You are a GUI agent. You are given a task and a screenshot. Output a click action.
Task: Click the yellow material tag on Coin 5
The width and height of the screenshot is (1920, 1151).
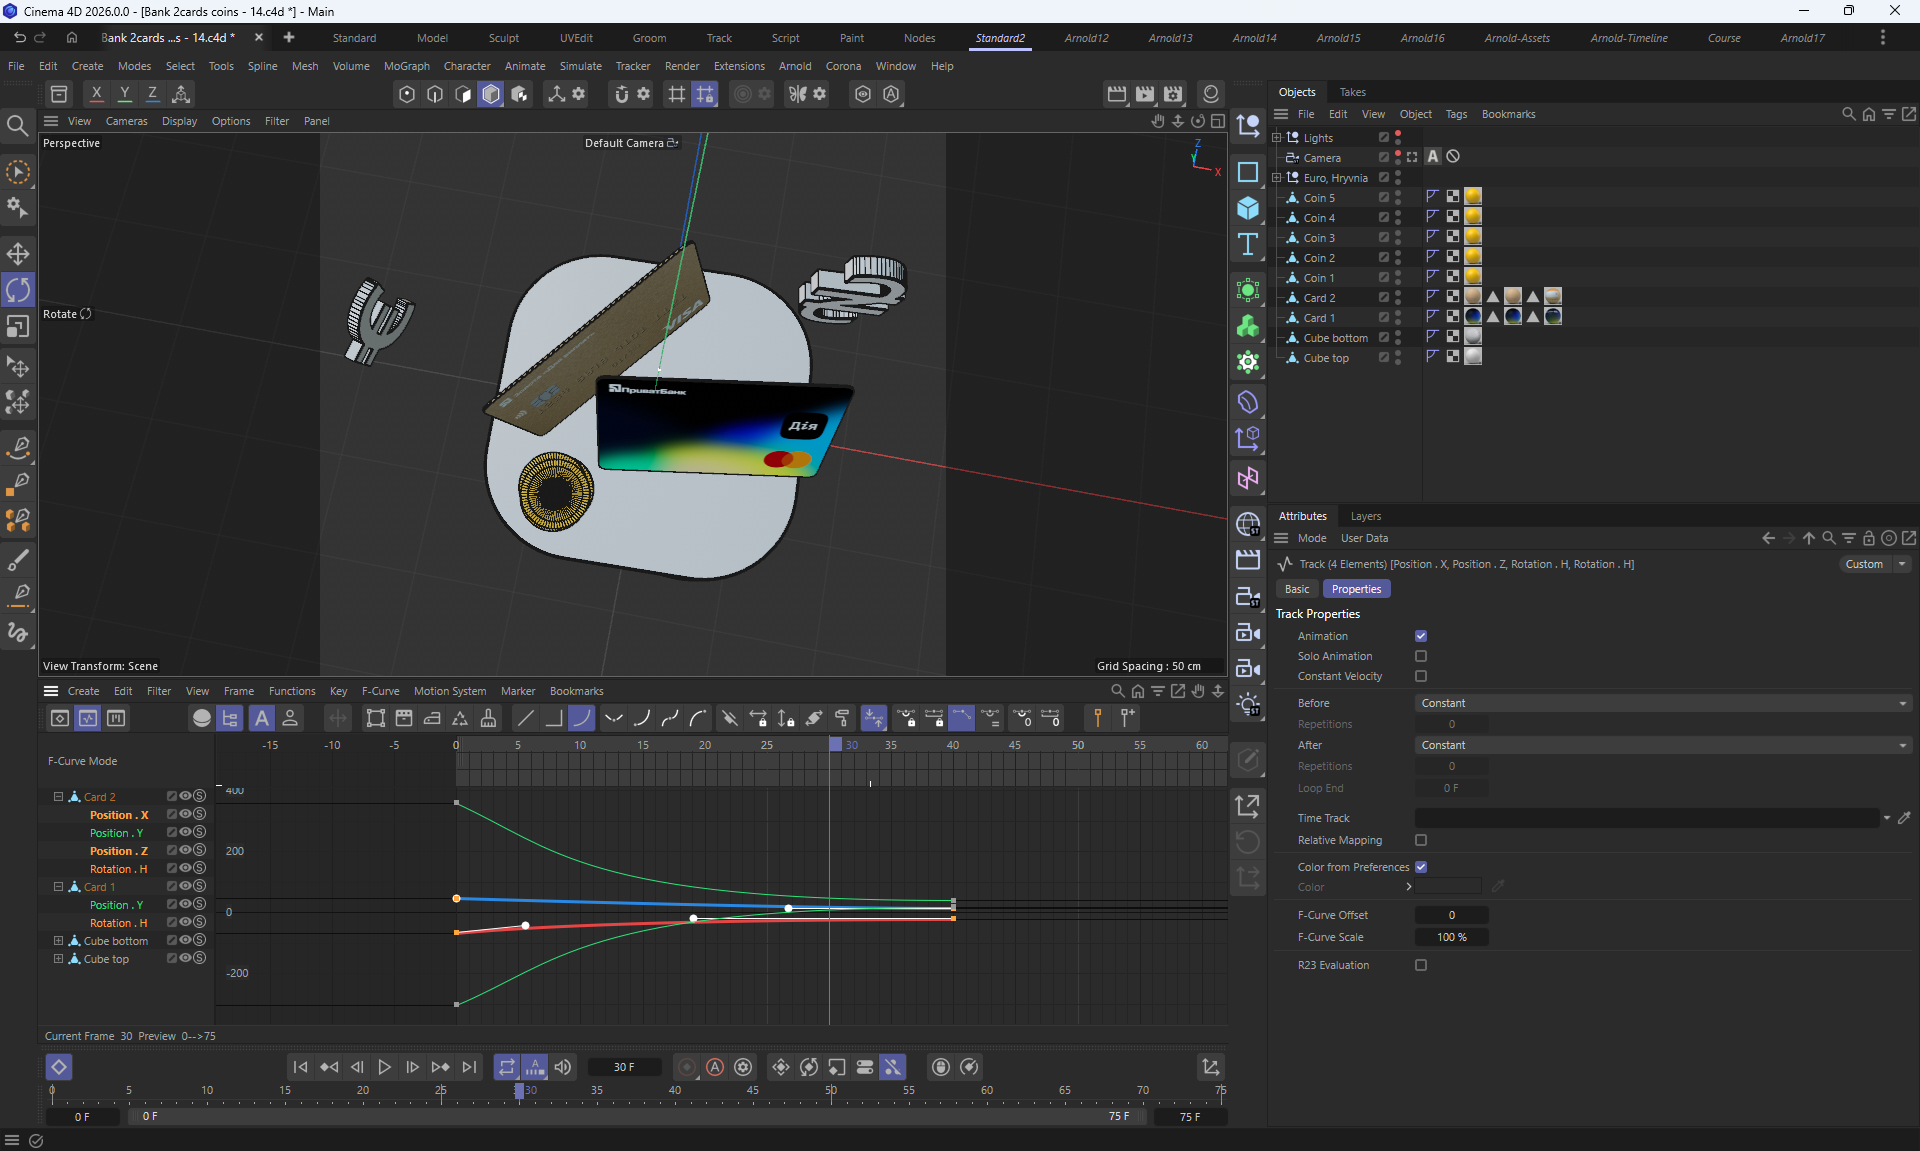pos(1473,197)
